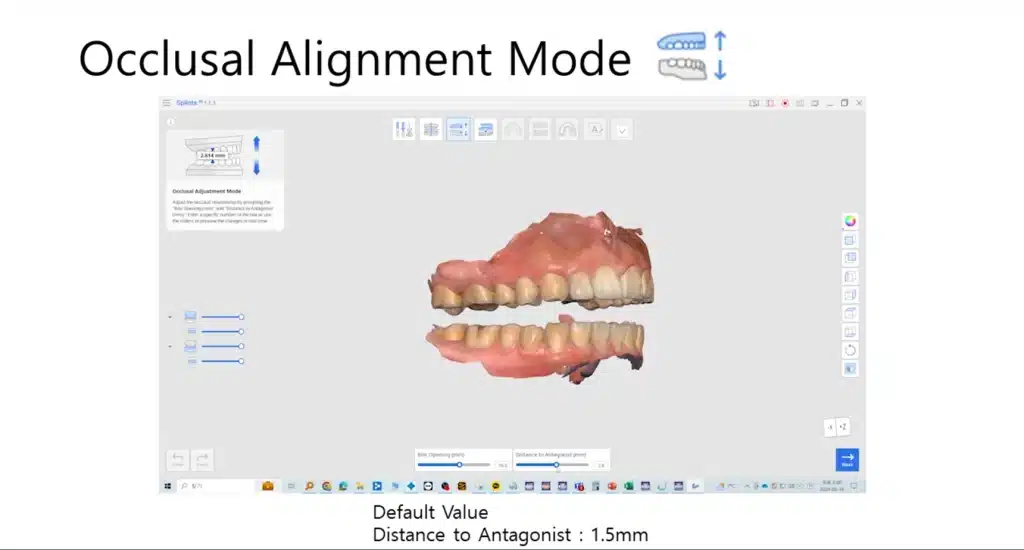Click the front view cube icon below color wheel
The image size is (1024, 550).
tap(850, 240)
